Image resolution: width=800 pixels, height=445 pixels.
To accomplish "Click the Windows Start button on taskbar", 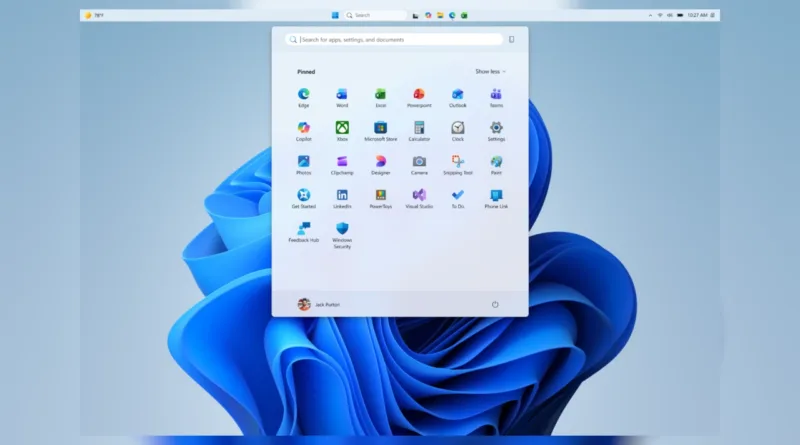I will click(335, 15).
